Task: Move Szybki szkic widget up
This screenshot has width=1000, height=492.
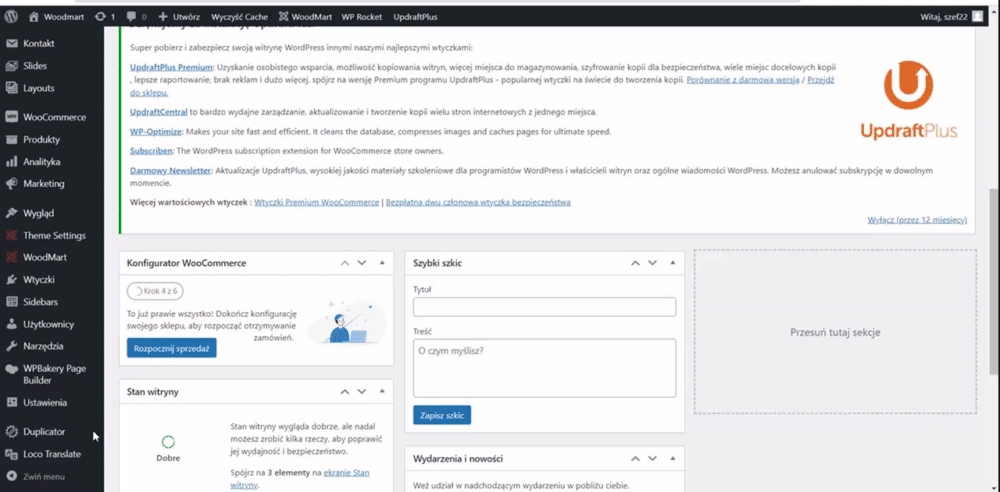Action: [x=635, y=263]
